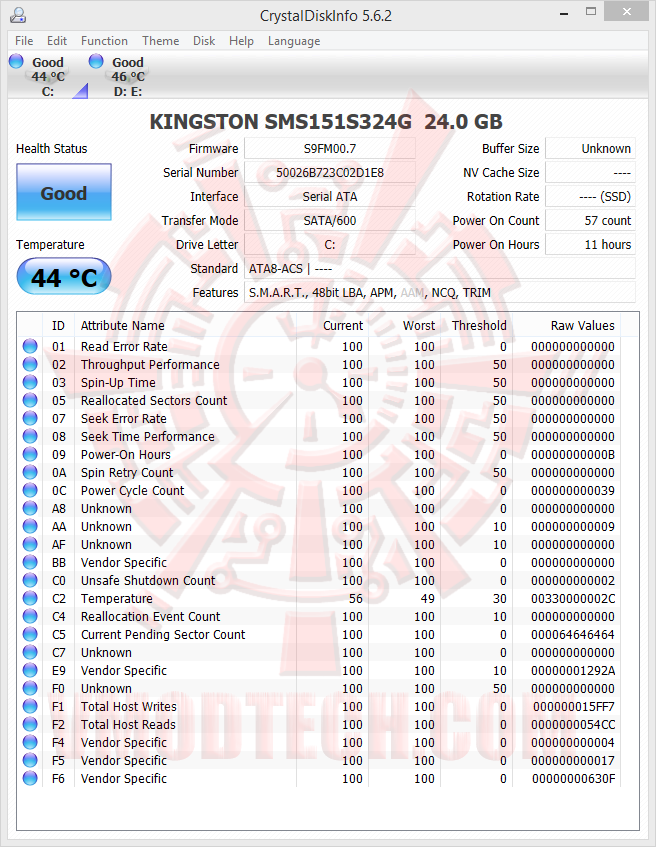Click status orb for attribute A8
The width and height of the screenshot is (656, 847).
click(30, 508)
